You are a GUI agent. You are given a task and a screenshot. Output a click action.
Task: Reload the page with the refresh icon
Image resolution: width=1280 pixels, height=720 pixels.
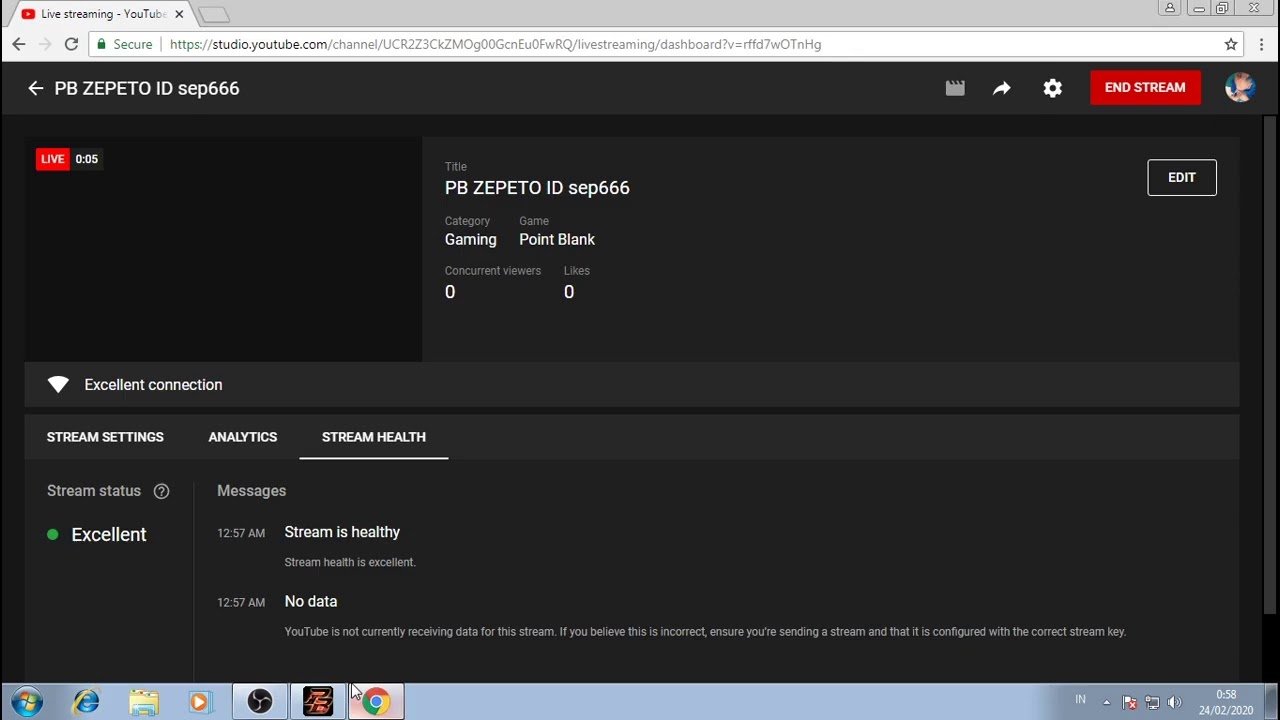tap(71, 44)
